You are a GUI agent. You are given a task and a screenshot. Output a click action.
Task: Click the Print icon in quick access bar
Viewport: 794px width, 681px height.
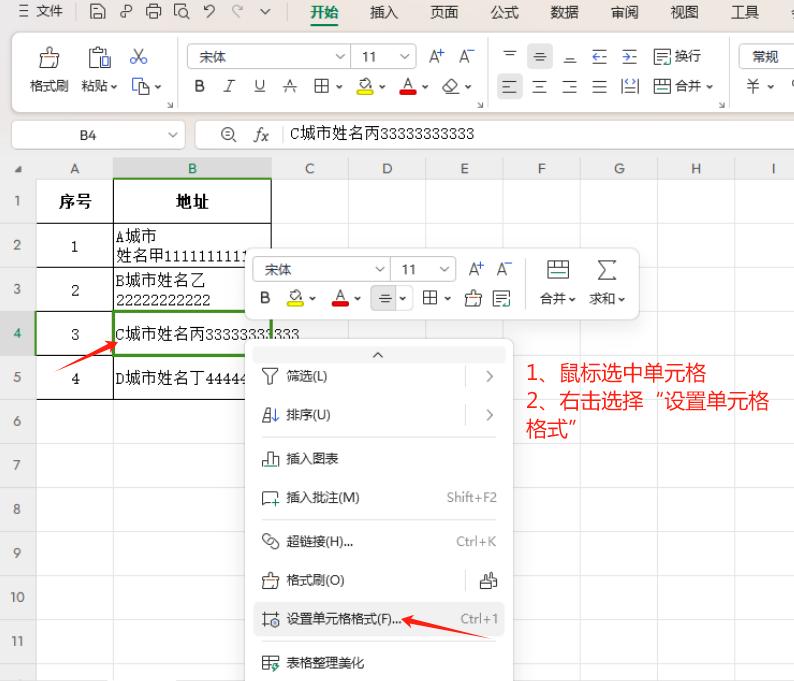coord(153,11)
